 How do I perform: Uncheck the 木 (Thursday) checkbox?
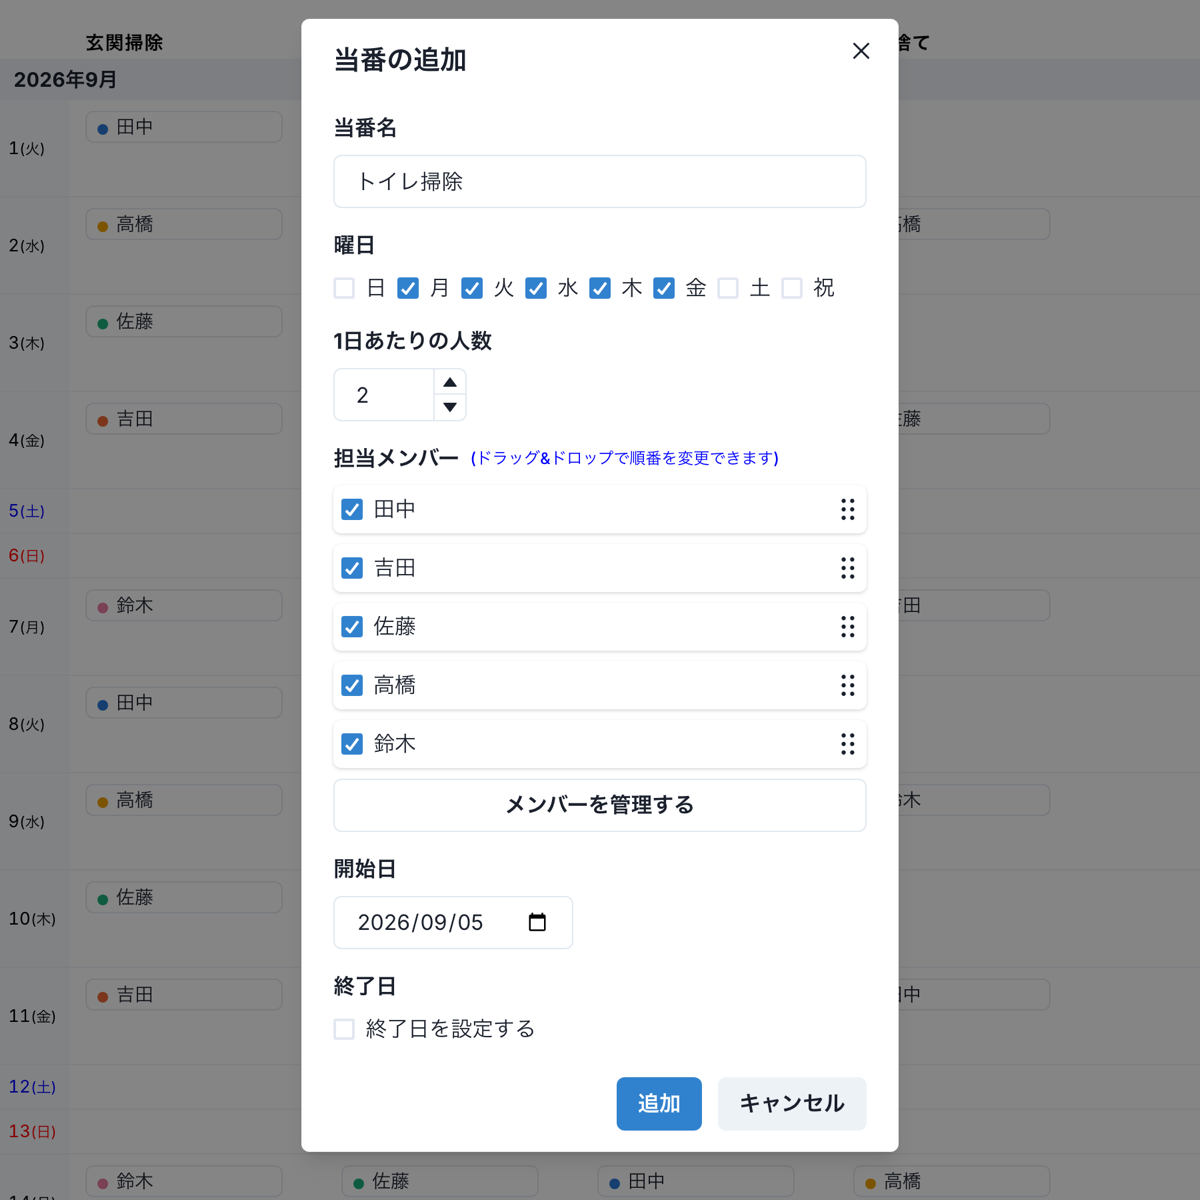[600, 288]
